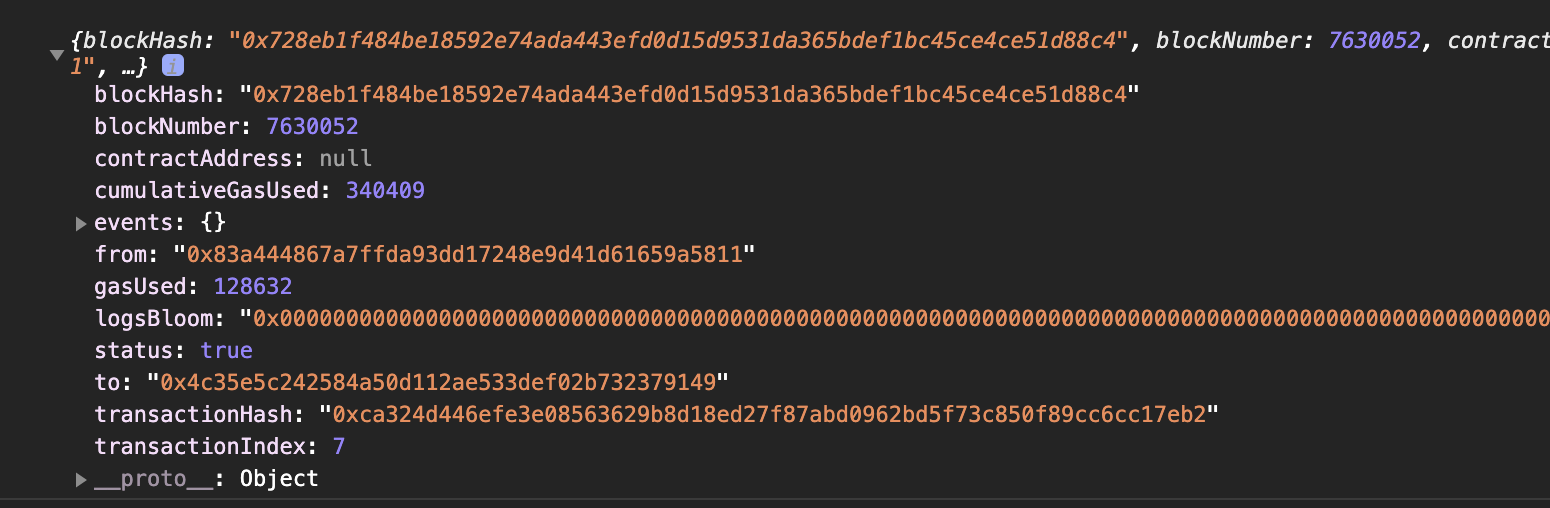
Task: Collapse the logged receipt object arrow
Action: (57, 54)
